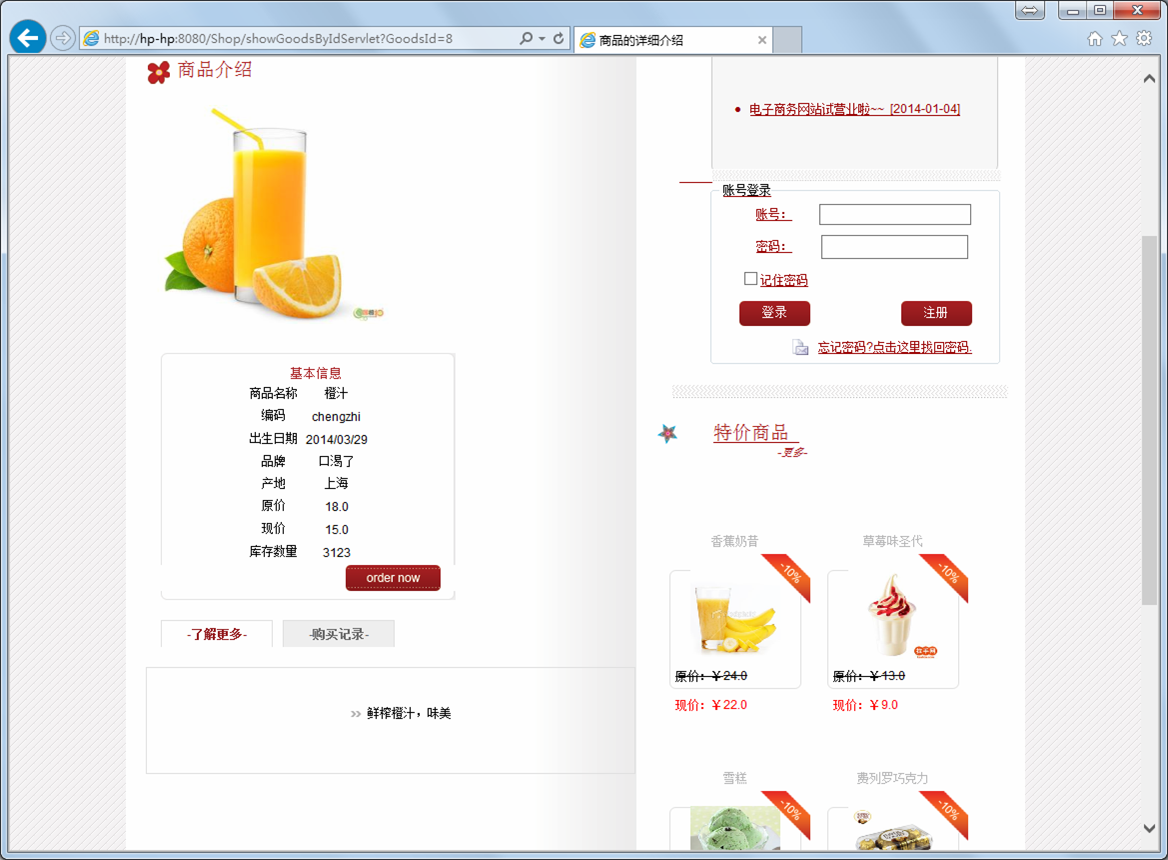Click the 现价:¥22.0 price text

(x=711, y=705)
